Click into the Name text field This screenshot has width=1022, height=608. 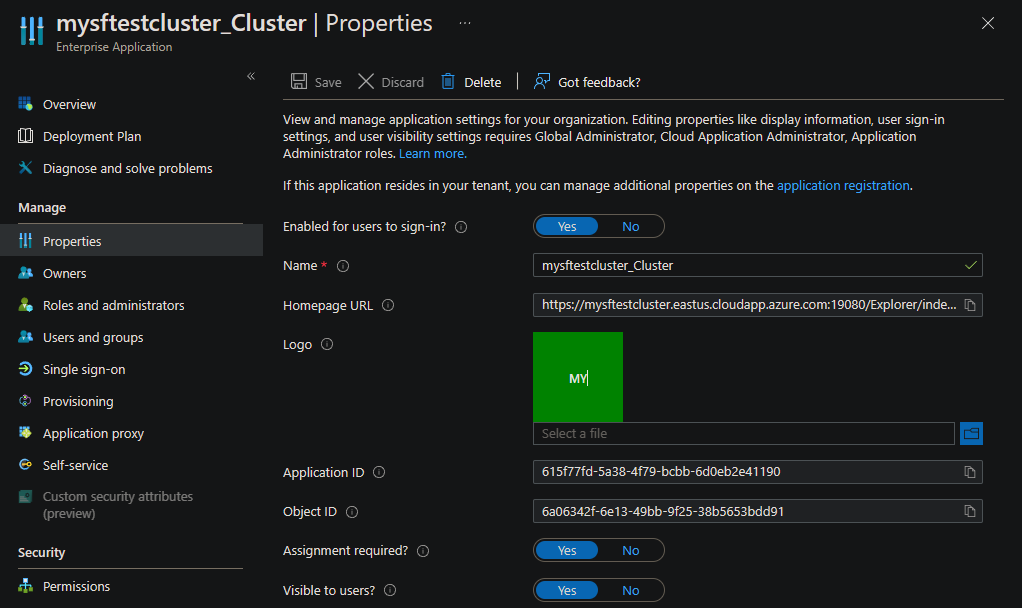click(757, 265)
